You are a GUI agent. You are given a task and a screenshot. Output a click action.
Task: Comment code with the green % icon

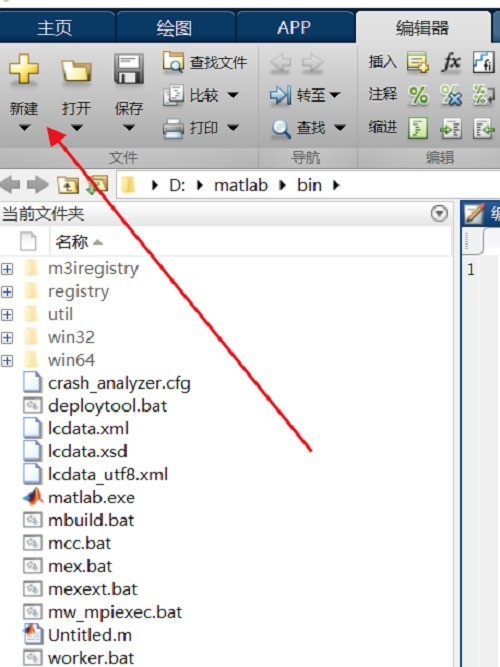tap(418, 95)
